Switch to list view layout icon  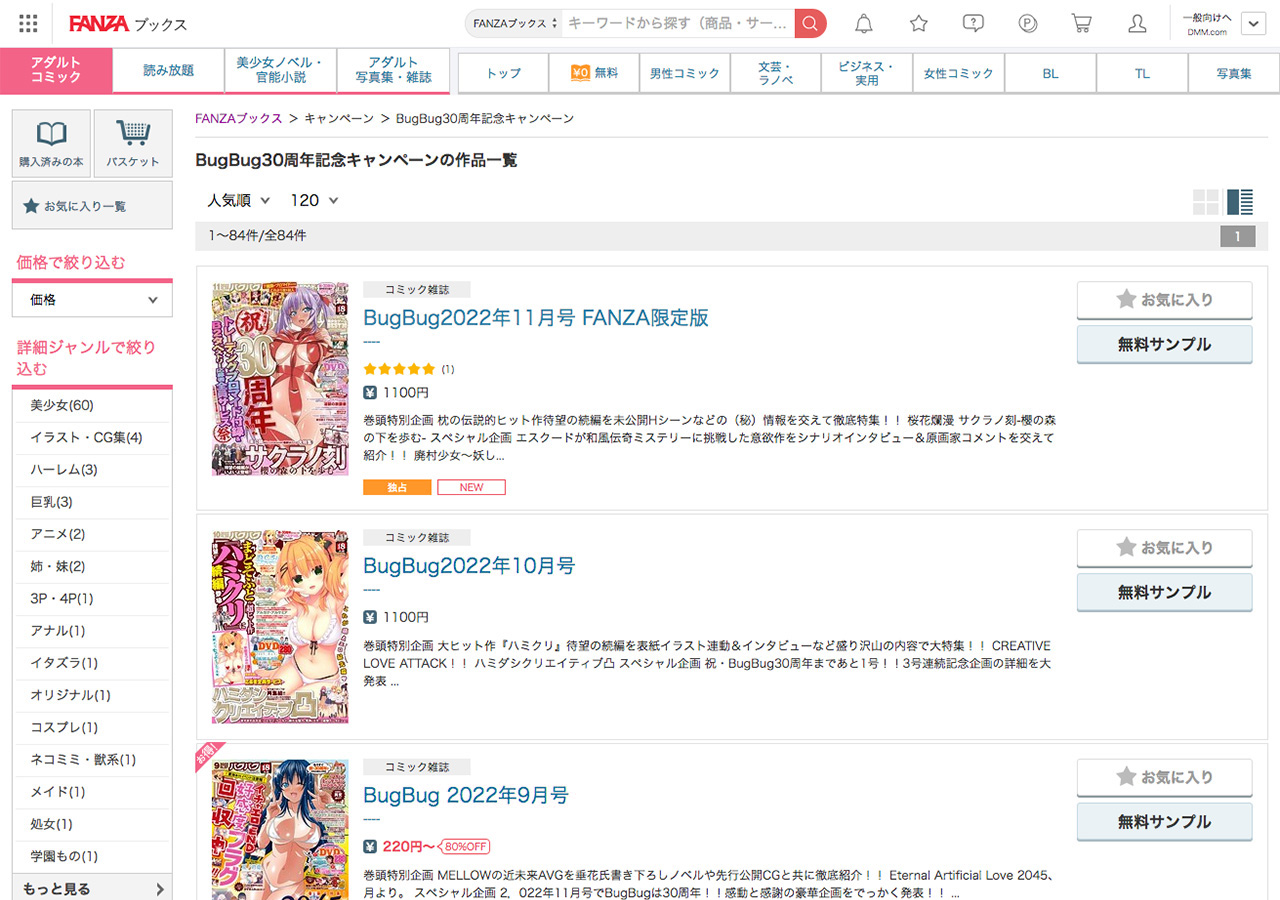point(1240,201)
